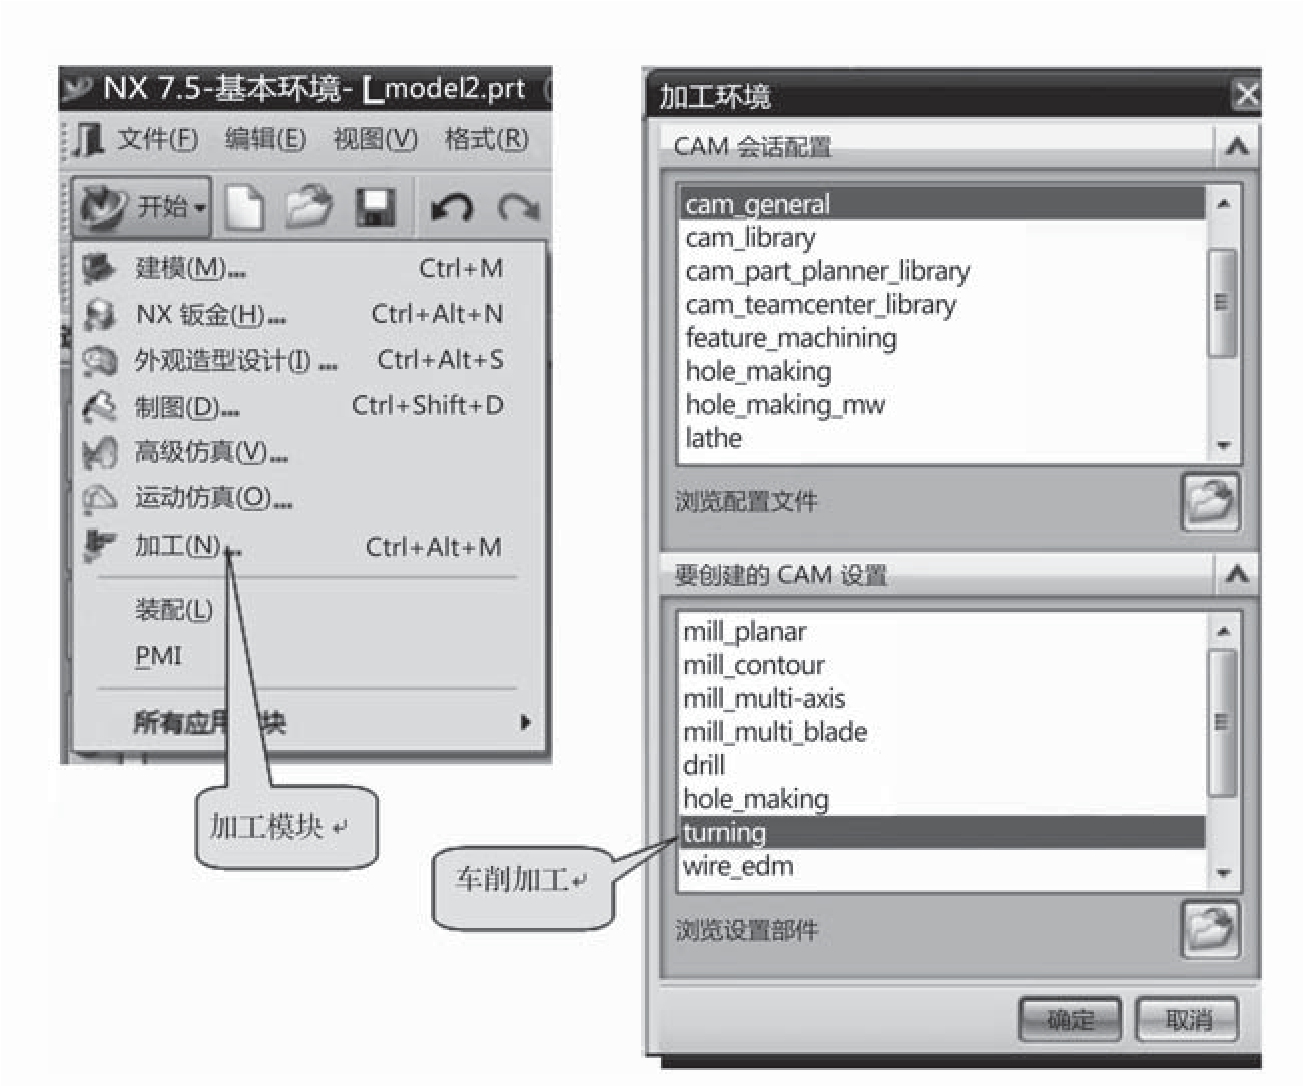
Task: Click the Redo arrow icon
Action: click(518, 208)
